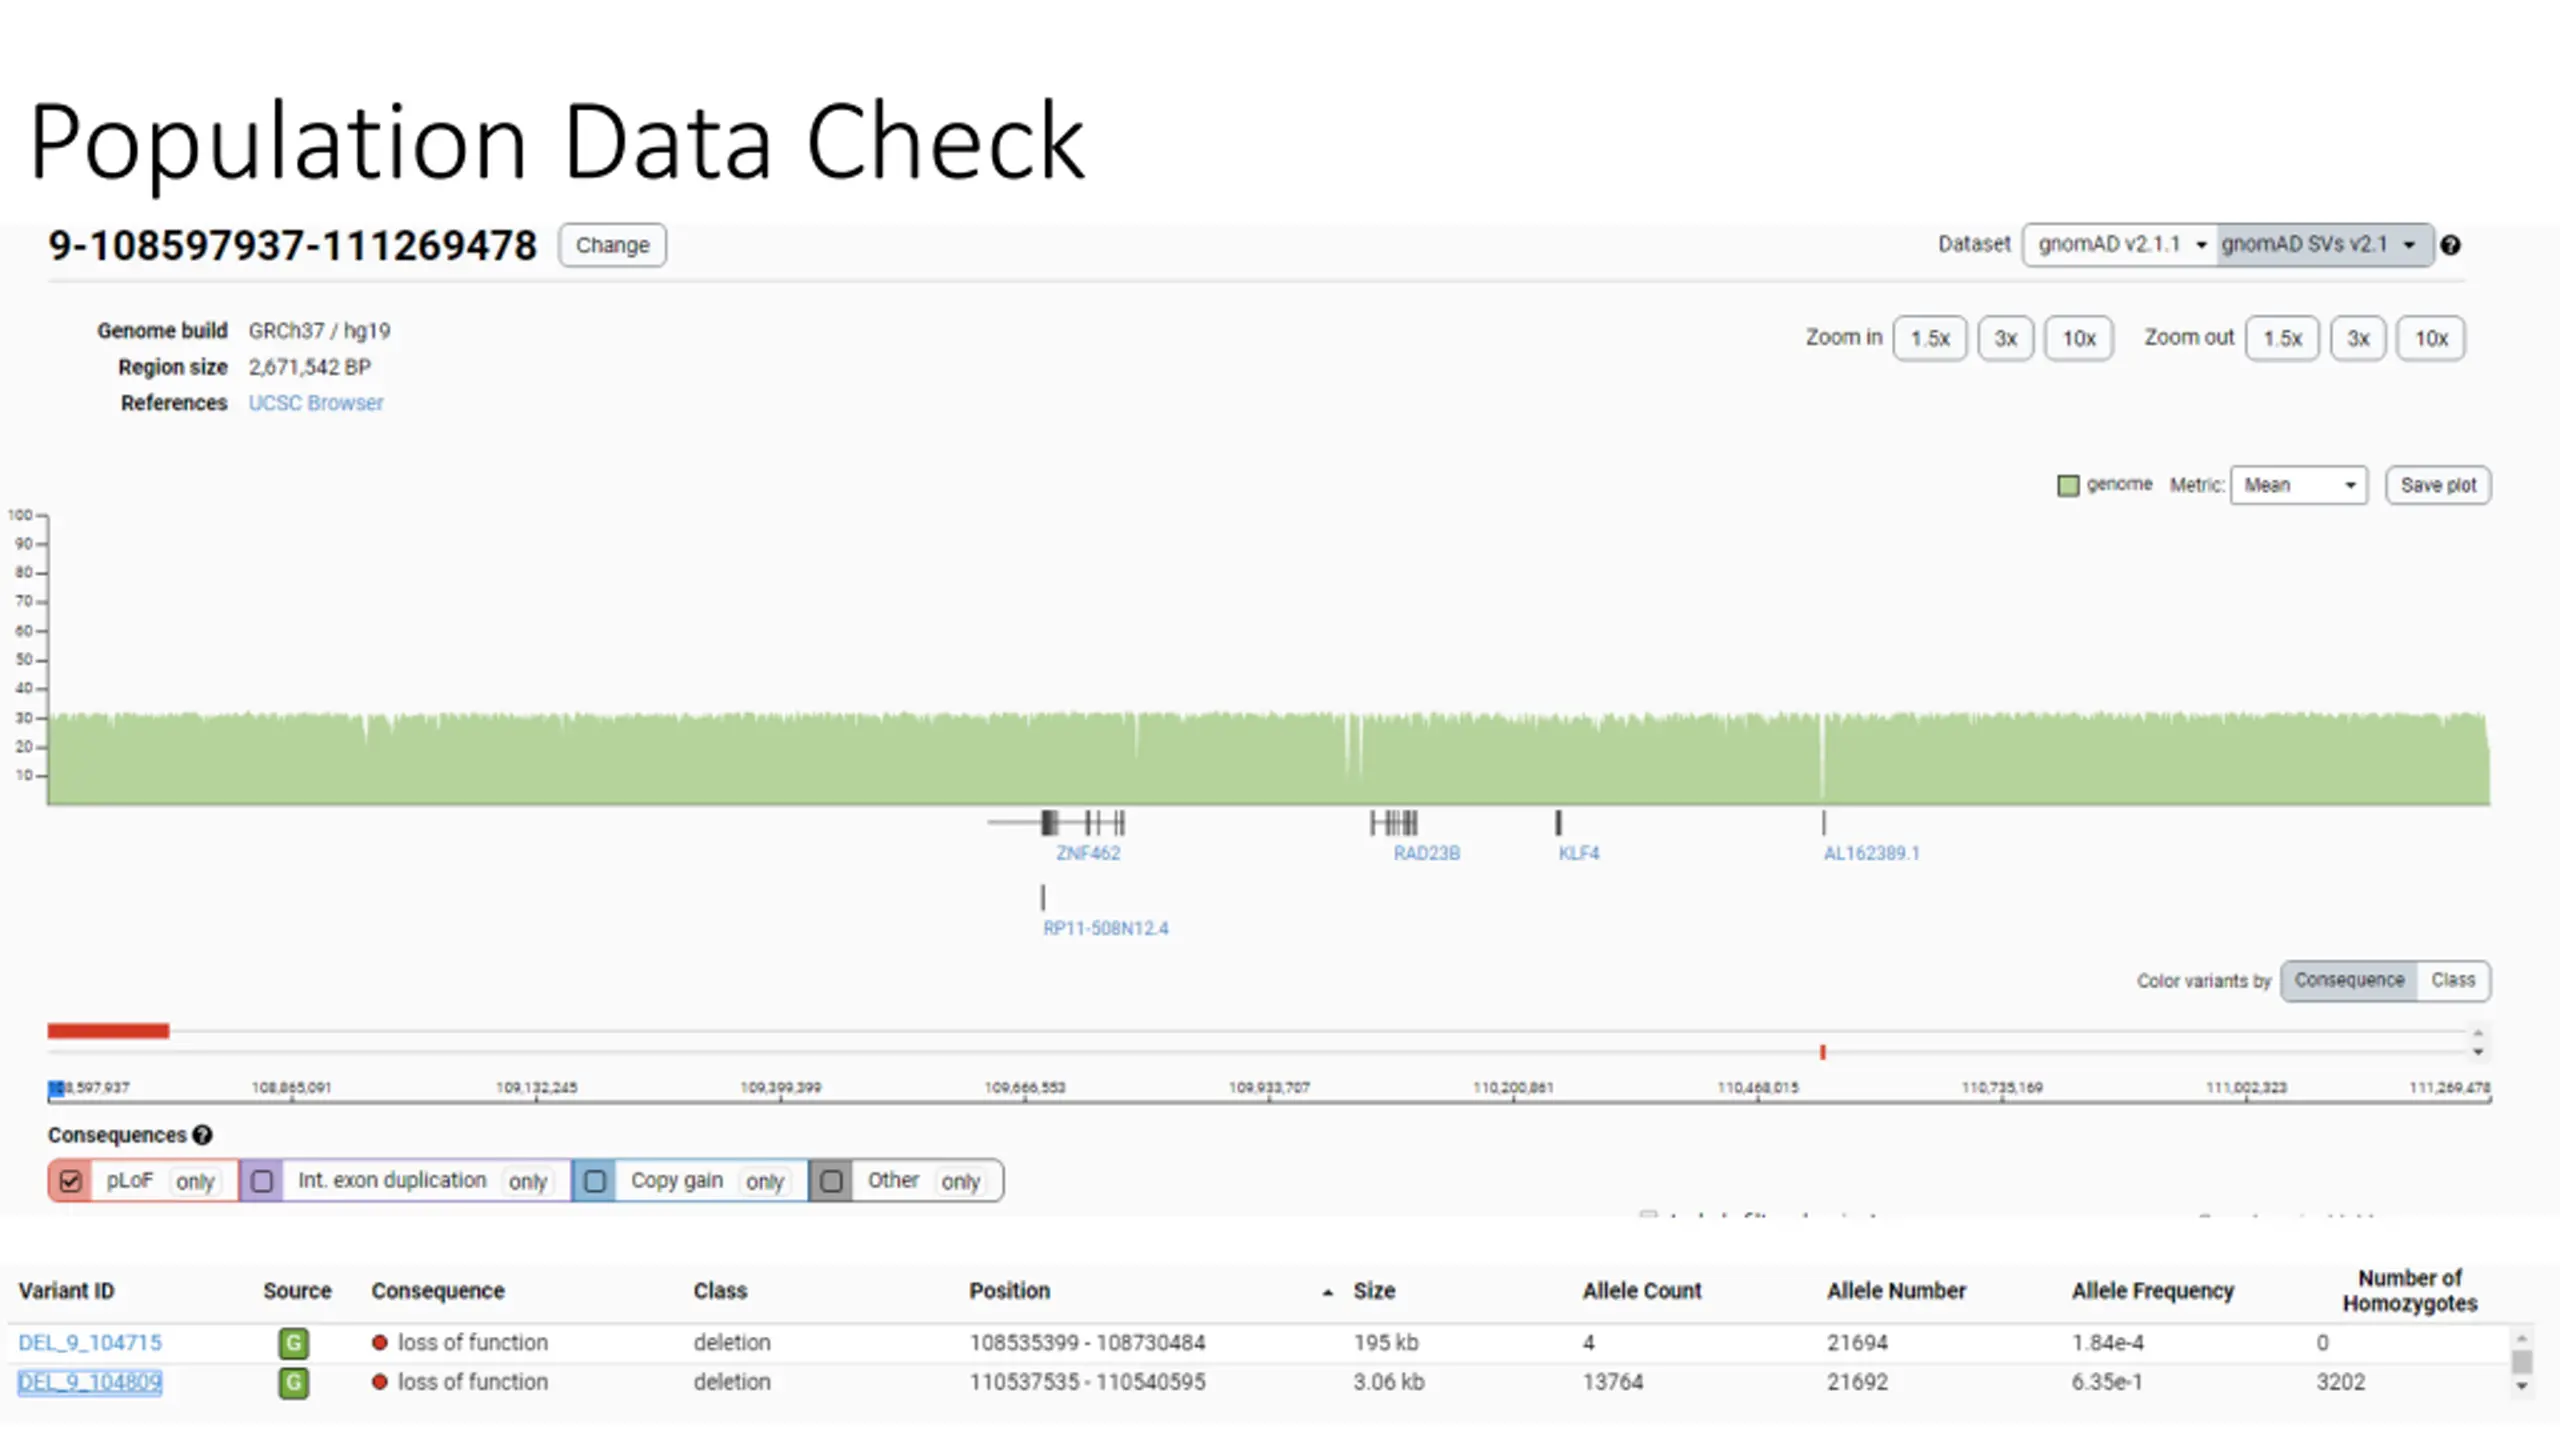The width and height of the screenshot is (2560, 1440).
Task: Sort table by Allele Count column
Action: tap(1641, 1291)
